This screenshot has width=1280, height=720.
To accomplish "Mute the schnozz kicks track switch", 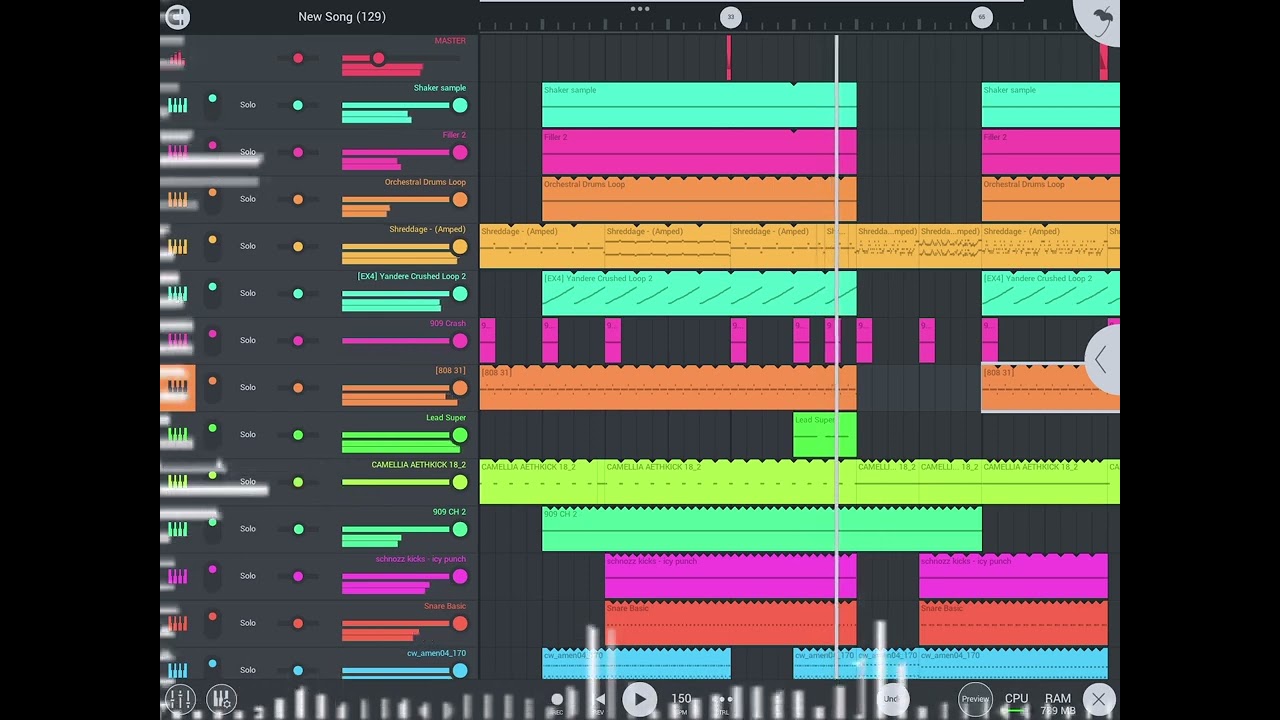I will 212,576.
